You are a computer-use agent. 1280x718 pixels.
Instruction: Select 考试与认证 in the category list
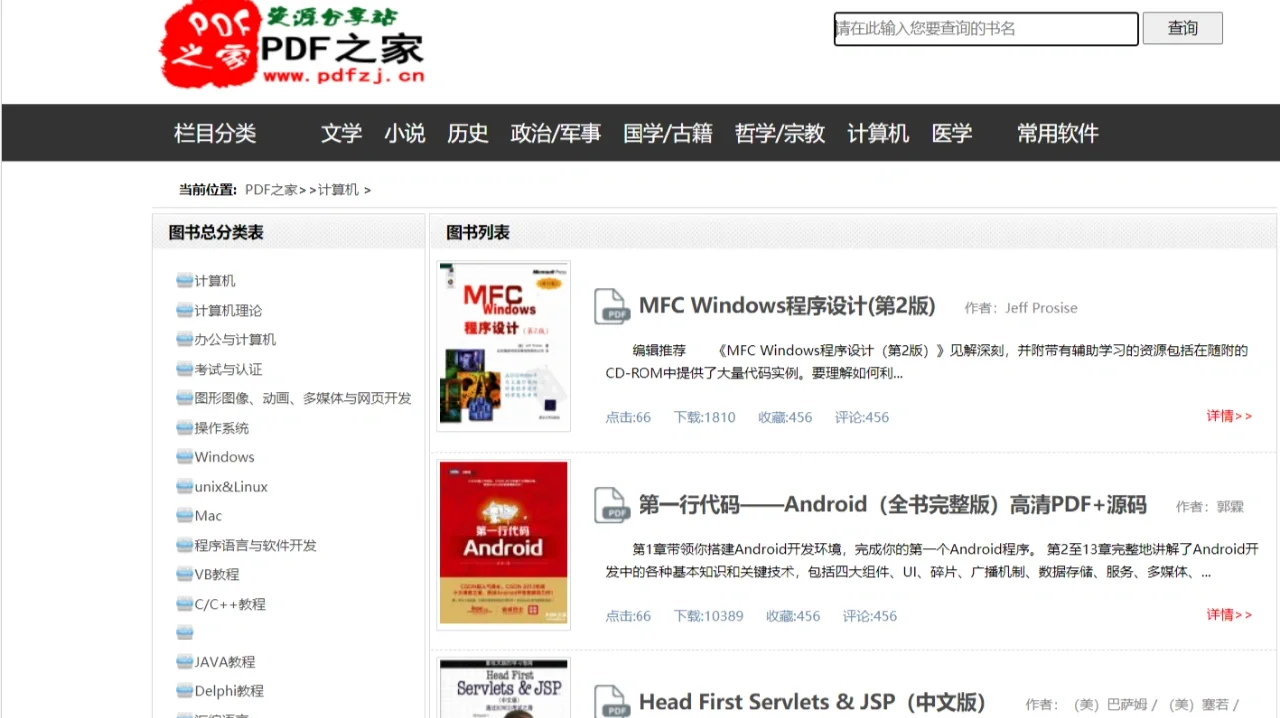click(228, 369)
